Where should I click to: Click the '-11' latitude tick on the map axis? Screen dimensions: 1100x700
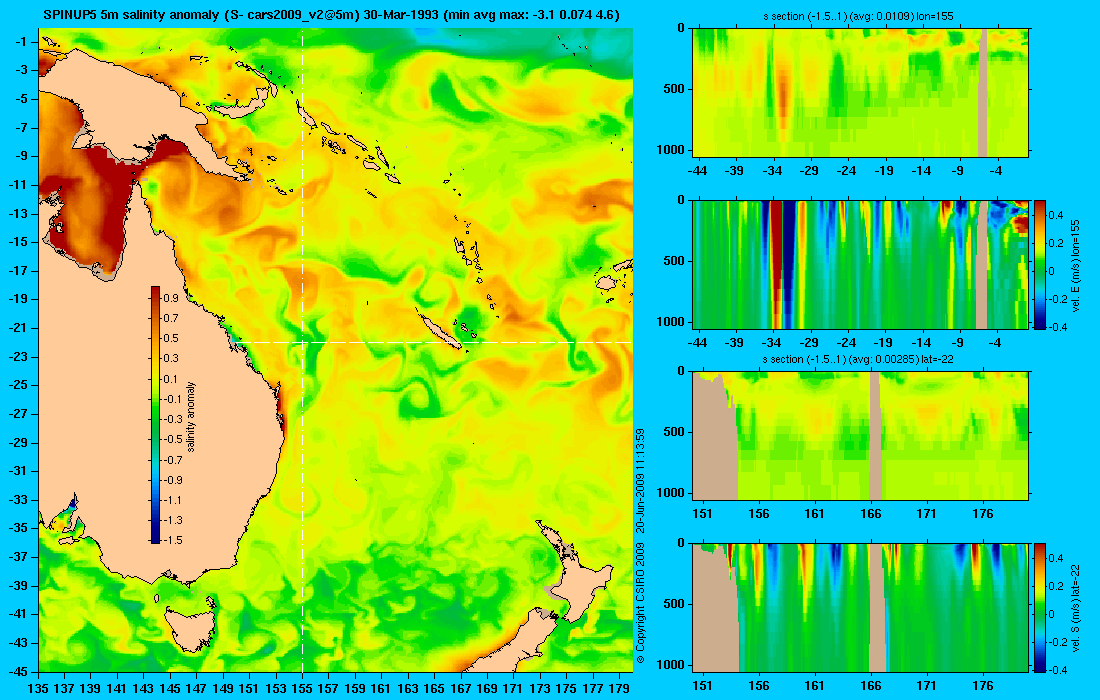pyautogui.click(x=18, y=185)
